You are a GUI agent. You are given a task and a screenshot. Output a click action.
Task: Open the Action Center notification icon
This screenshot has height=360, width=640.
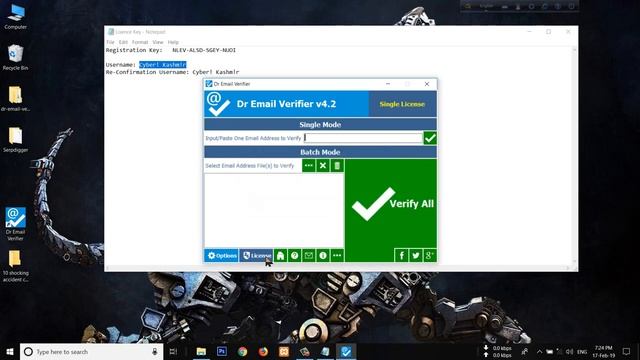[x=627, y=351]
